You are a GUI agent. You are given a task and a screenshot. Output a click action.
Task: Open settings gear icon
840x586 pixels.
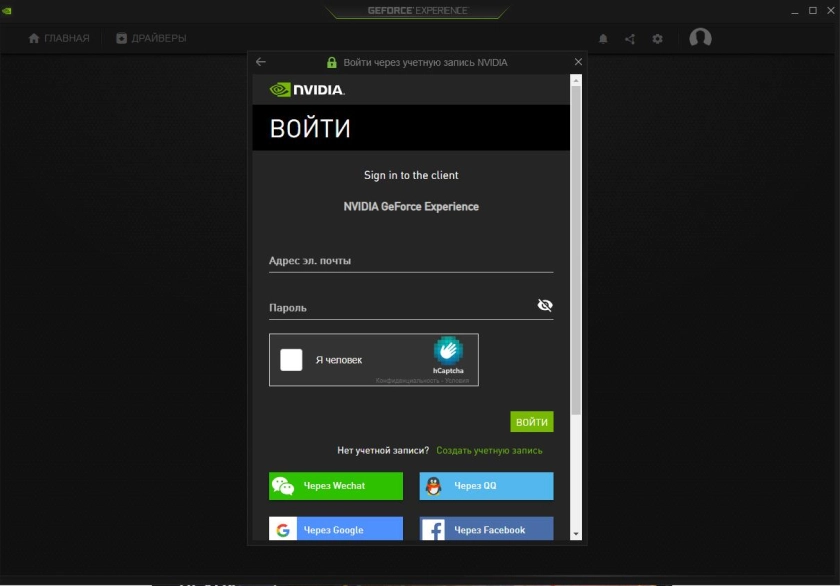[x=657, y=39]
